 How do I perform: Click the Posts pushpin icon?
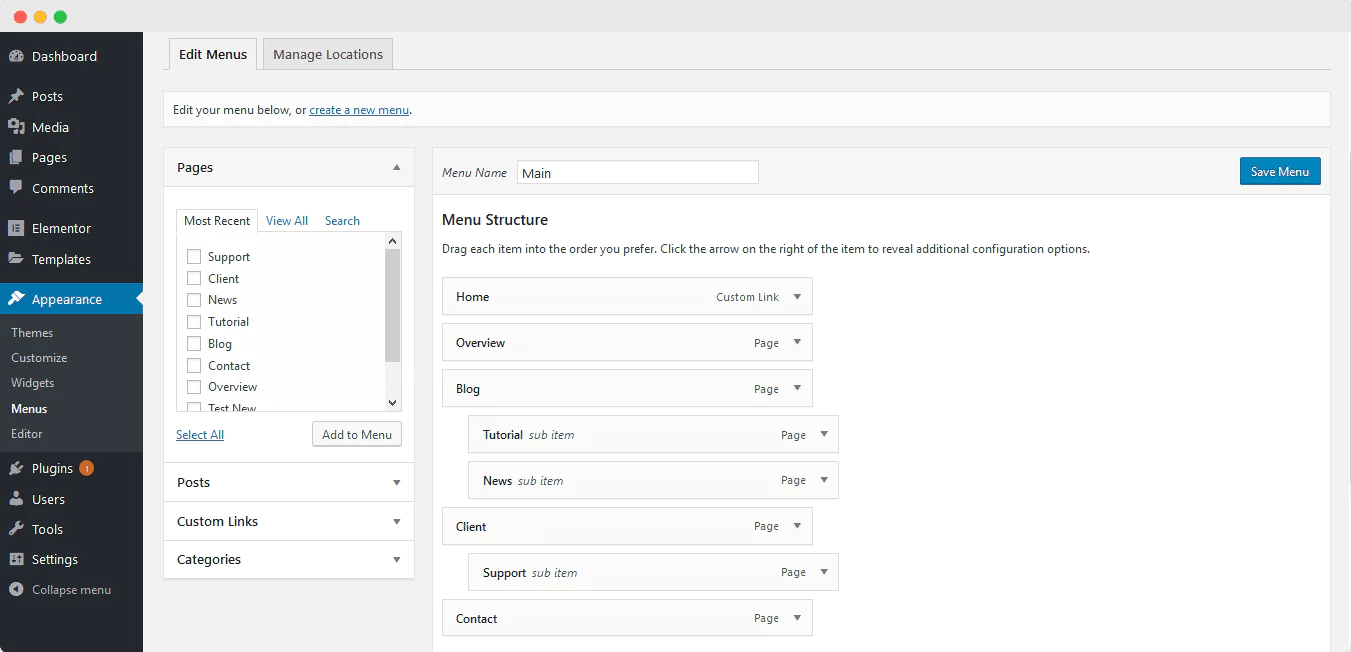[16, 97]
